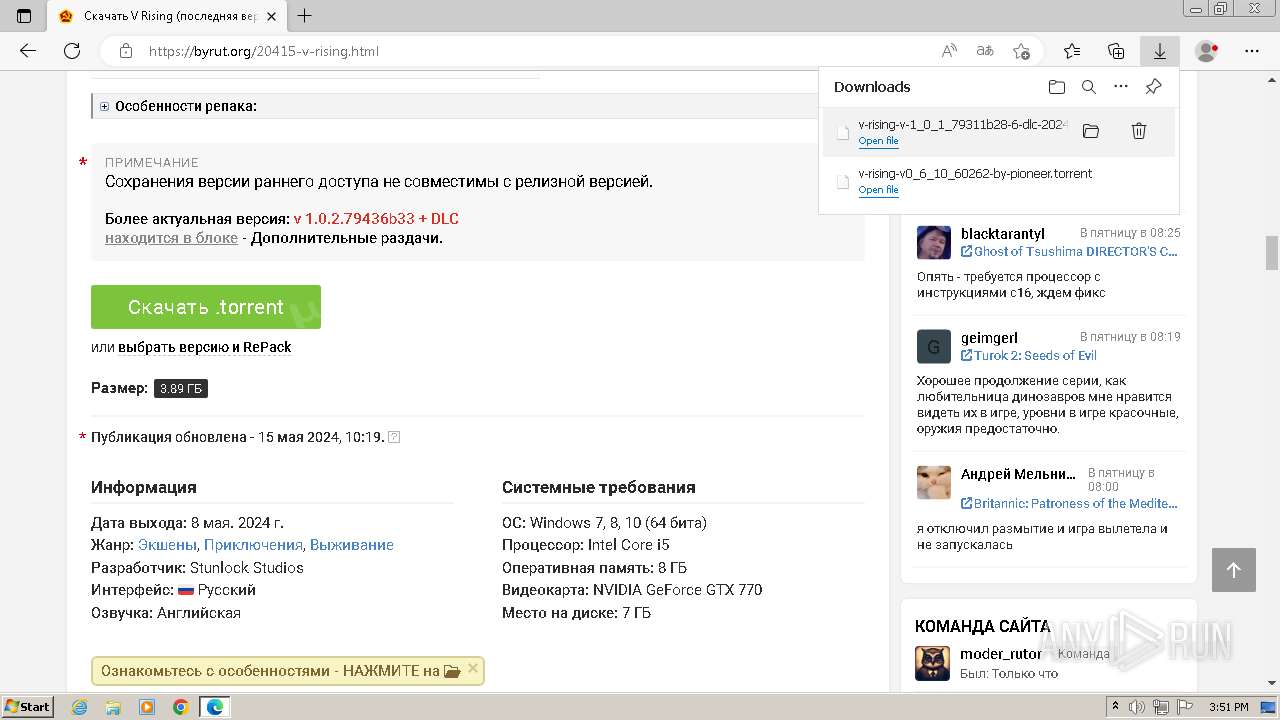1280x720 pixels.
Task: Open downloads folder icon in Downloads panel
Action: (1057, 87)
